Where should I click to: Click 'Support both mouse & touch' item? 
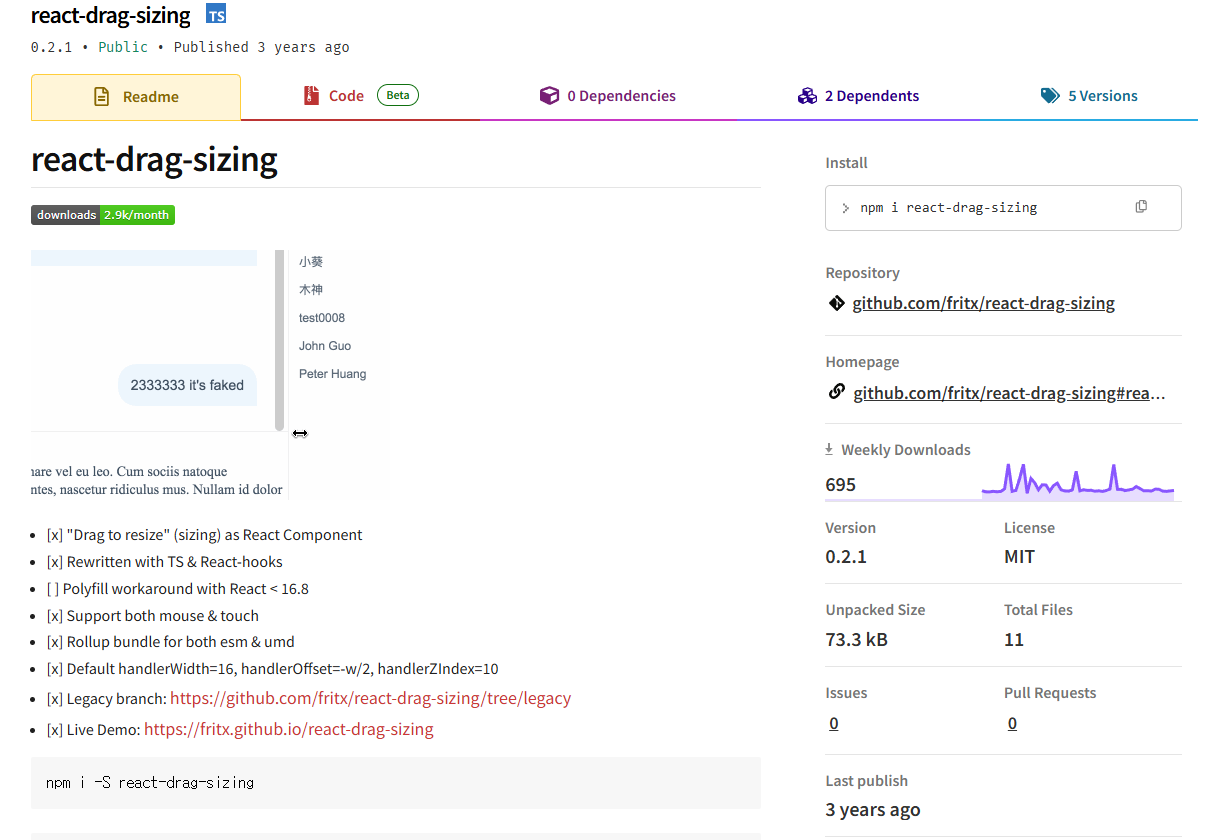pos(153,616)
